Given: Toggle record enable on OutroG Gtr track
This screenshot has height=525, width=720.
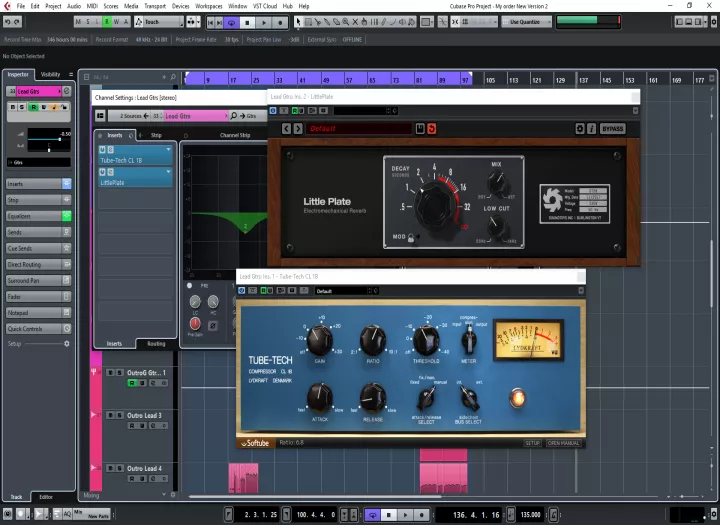Looking at the screenshot, I should tap(132, 383).
